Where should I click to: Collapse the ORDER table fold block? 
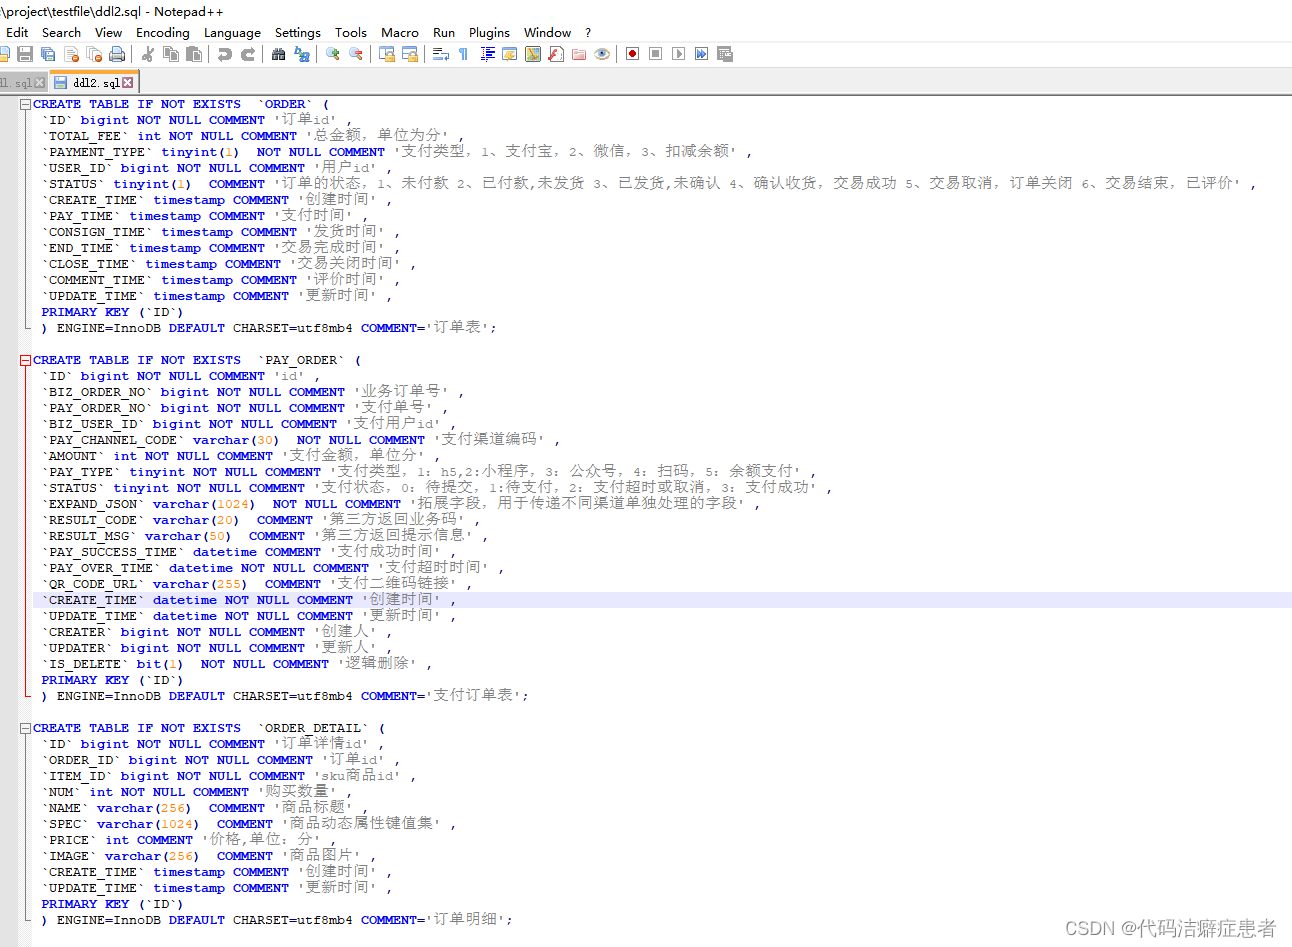pos(25,104)
